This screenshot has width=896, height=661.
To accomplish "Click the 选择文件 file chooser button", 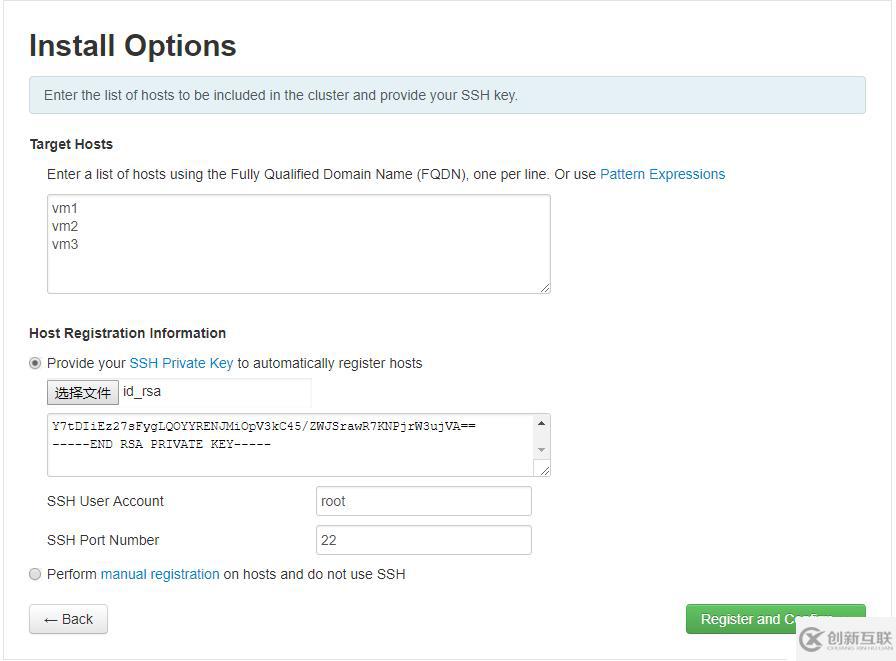I will [x=83, y=392].
